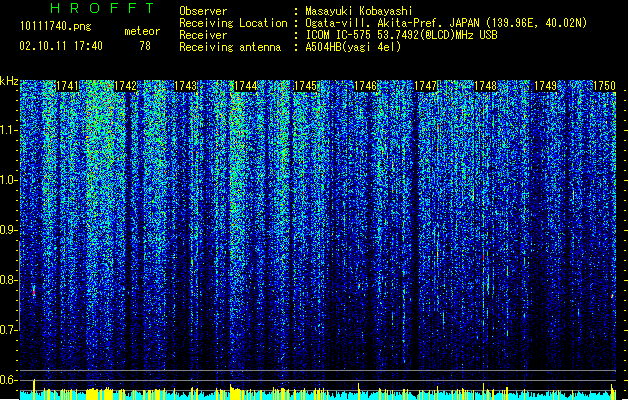Click the red echo spot near 1750 at 0.77 kHz
Image resolution: width=629 pixels, height=400 pixels.
[x=612, y=296]
